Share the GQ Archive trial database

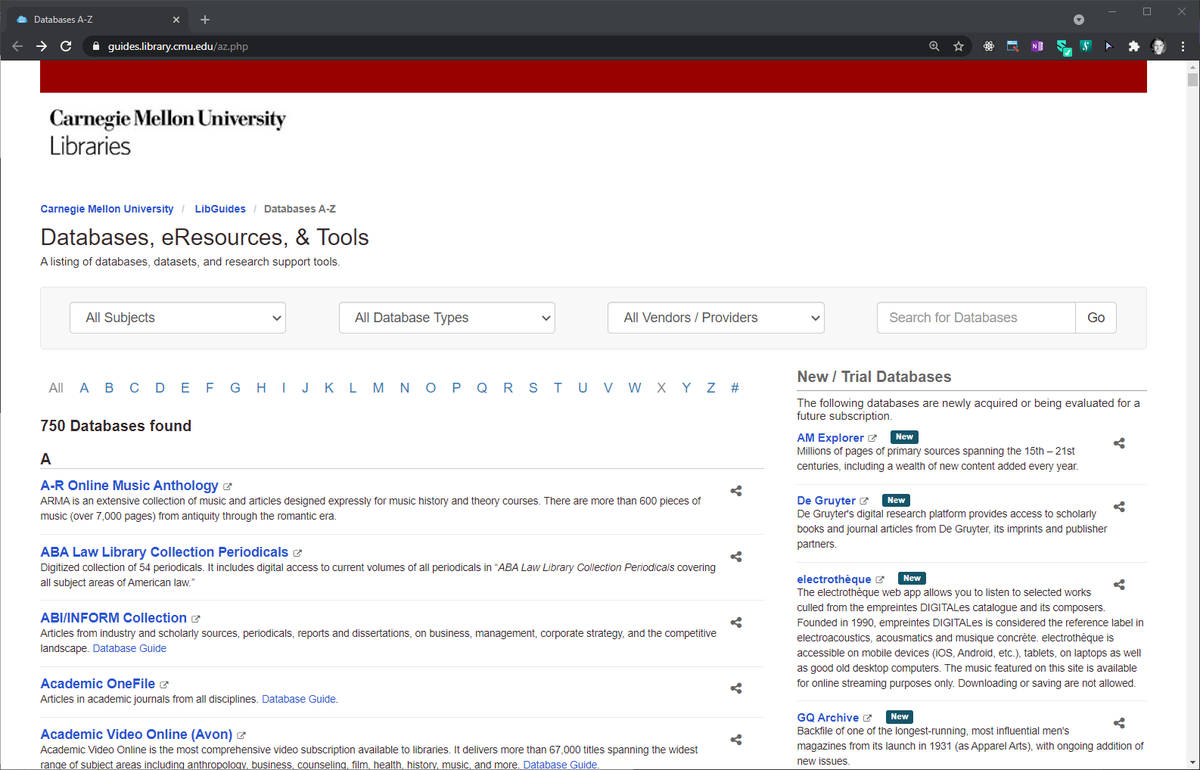click(1119, 723)
